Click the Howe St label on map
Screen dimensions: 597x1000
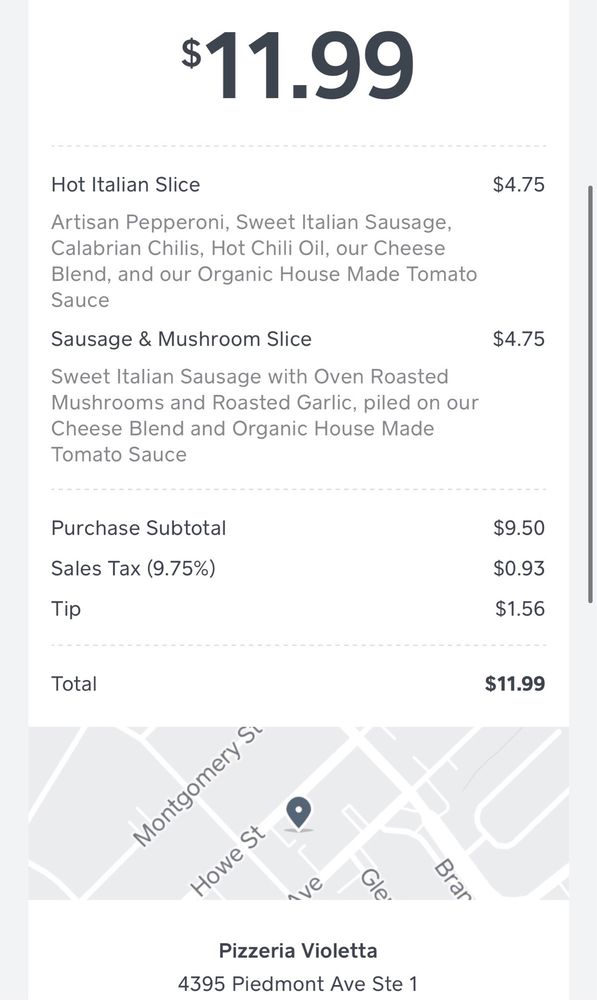click(x=228, y=860)
